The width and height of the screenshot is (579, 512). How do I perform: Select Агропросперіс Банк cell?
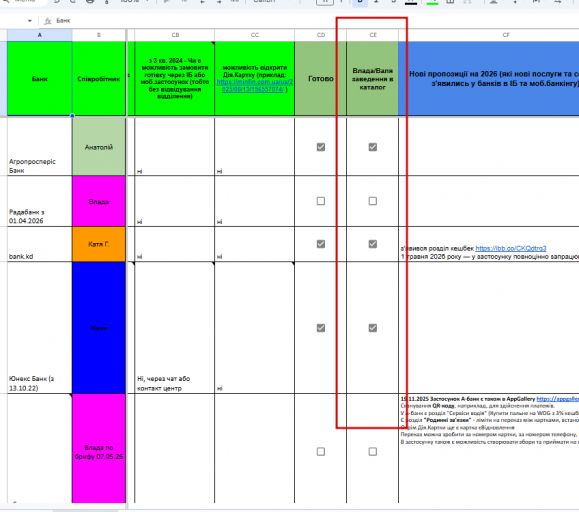(x=40, y=147)
